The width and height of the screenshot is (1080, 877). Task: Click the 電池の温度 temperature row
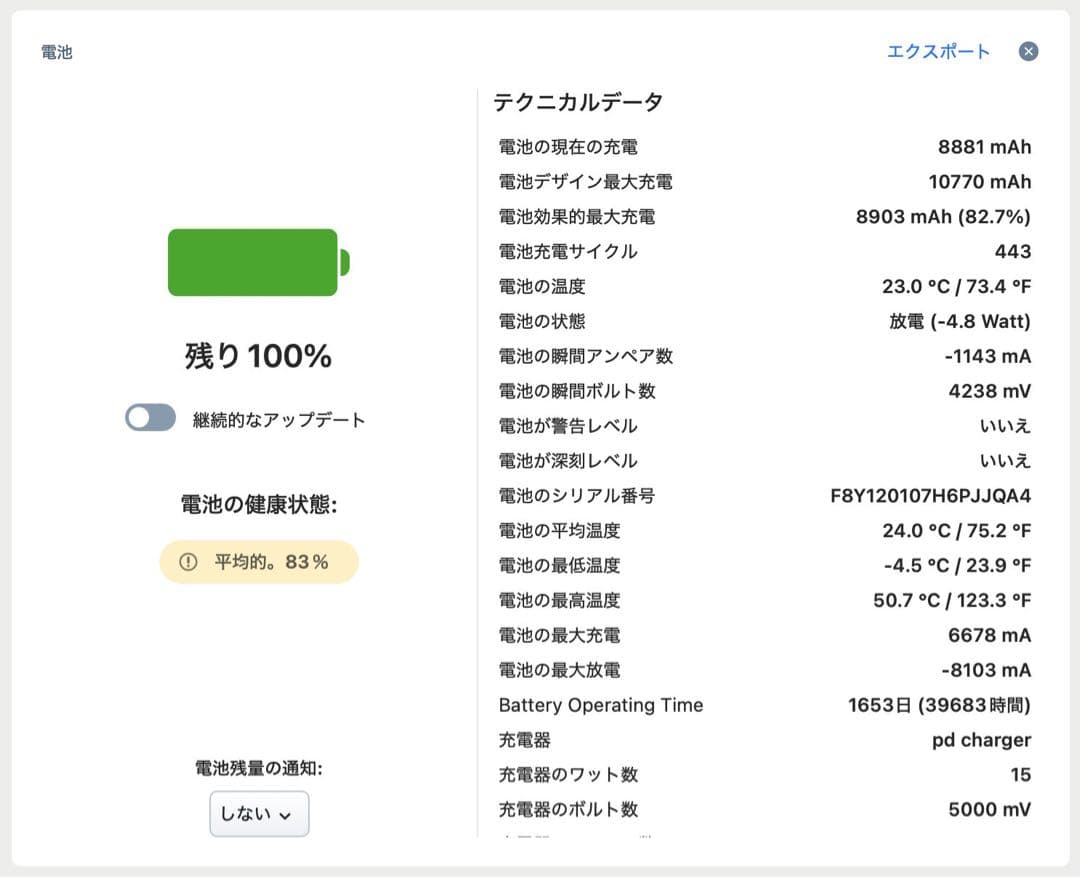click(539, 286)
